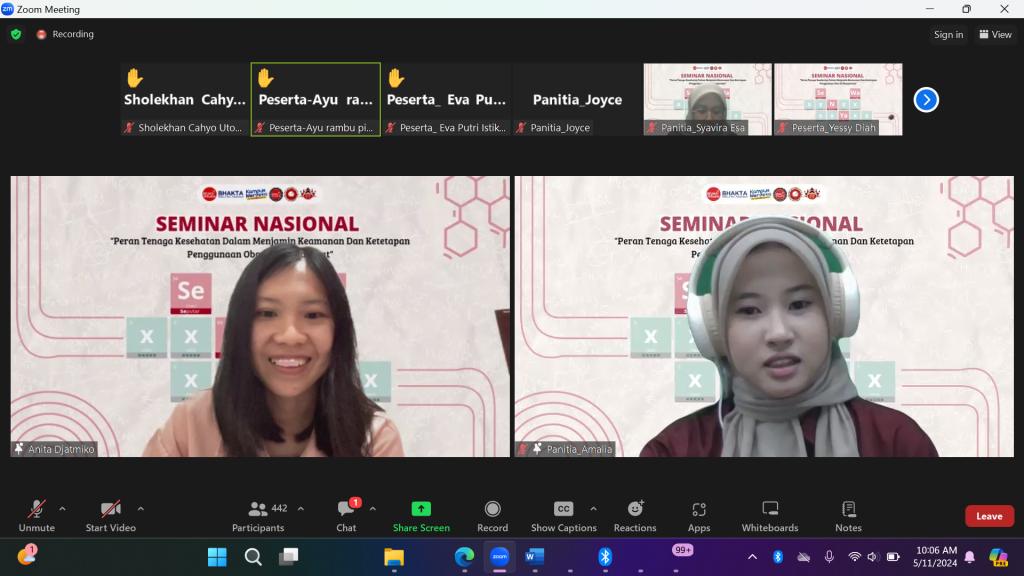This screenshot has height=576, width=1024.
Task: Open the Participants list
Action: tap(258, 515)
